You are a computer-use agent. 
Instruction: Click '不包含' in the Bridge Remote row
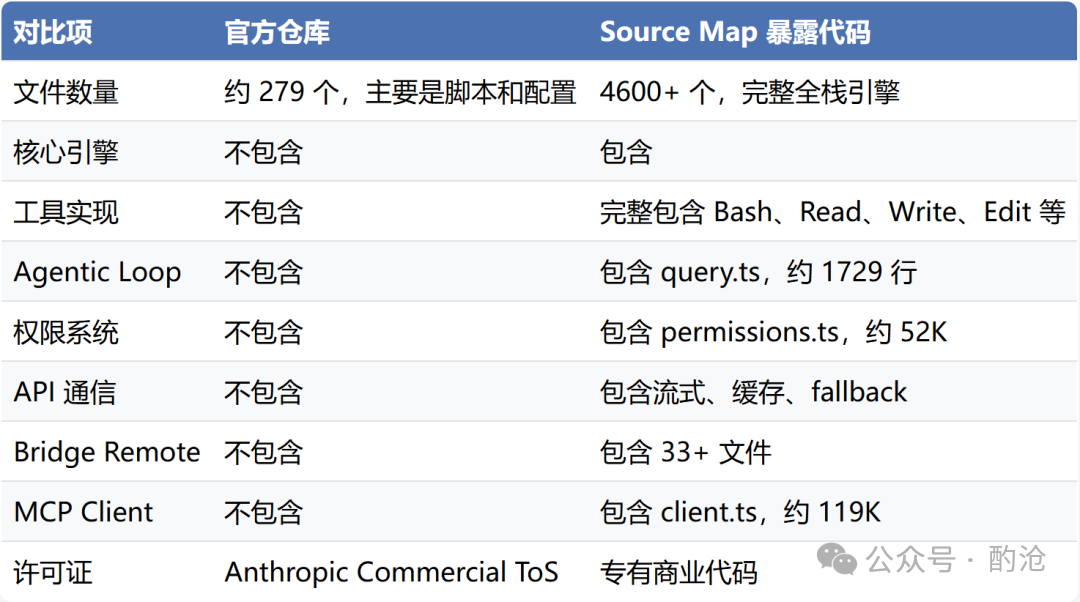[x=264, y=453]
